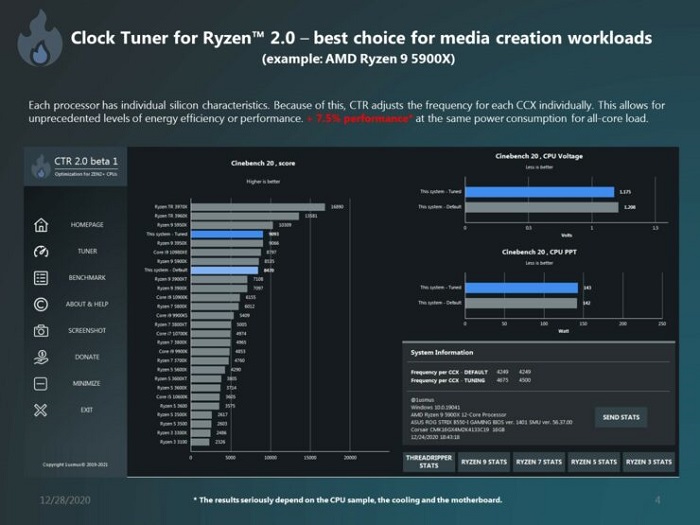Click the About & Help copyright icon
700x525 pixels.
point(41,304)
